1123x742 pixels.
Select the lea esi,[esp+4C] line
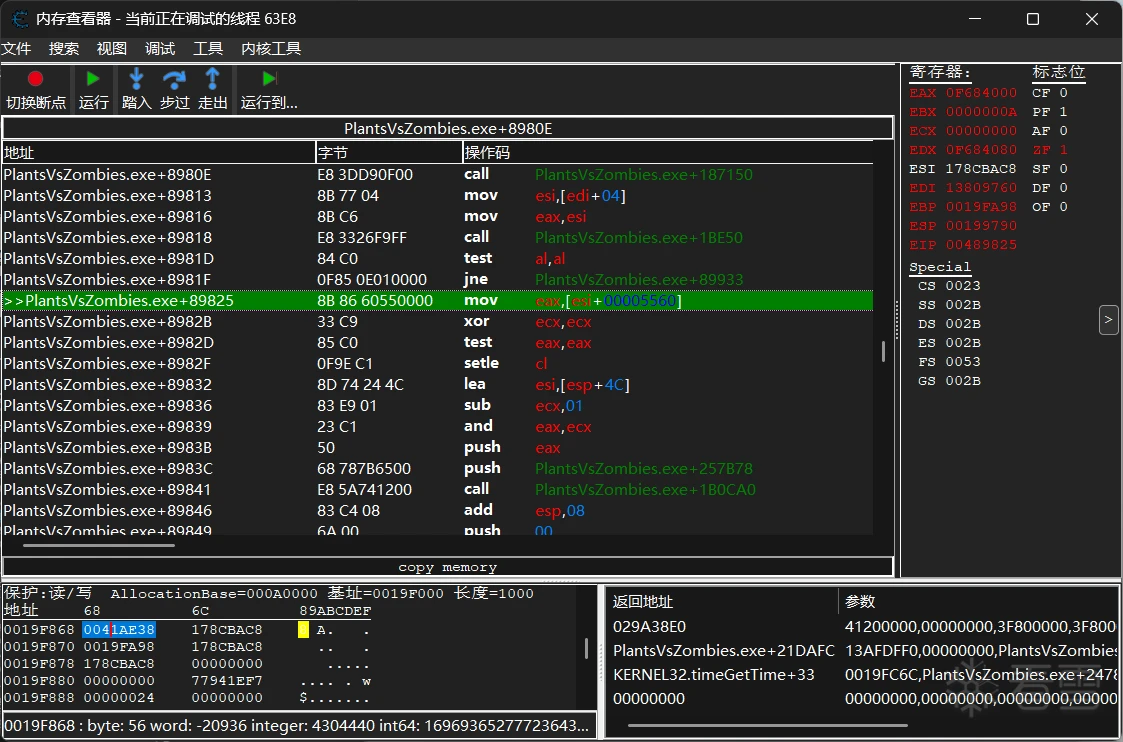pos(438,385)
